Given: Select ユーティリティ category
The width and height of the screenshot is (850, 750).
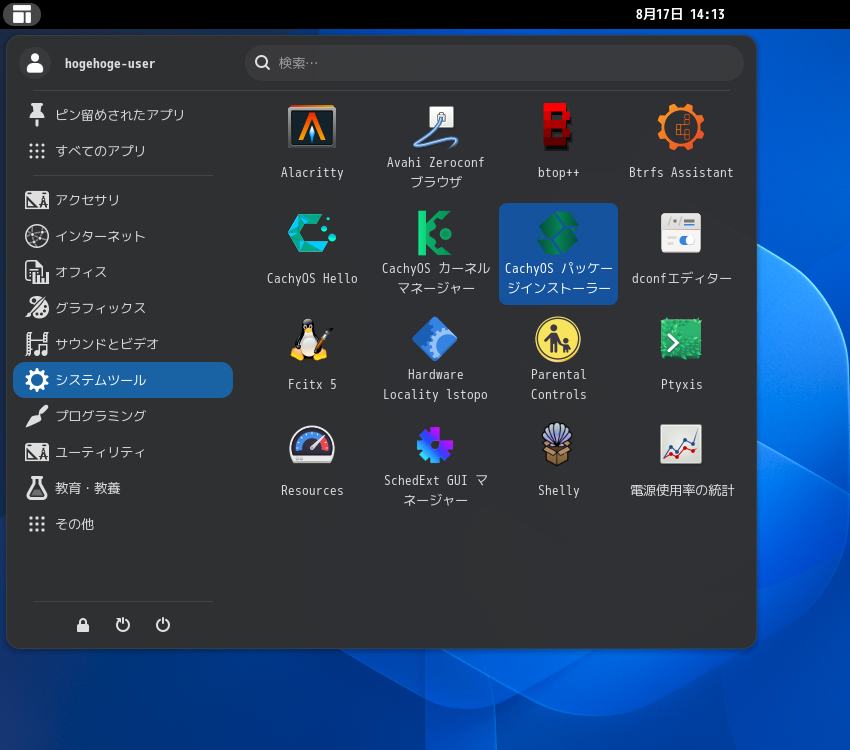Looking at the screenshot, I should click(123, 452).
